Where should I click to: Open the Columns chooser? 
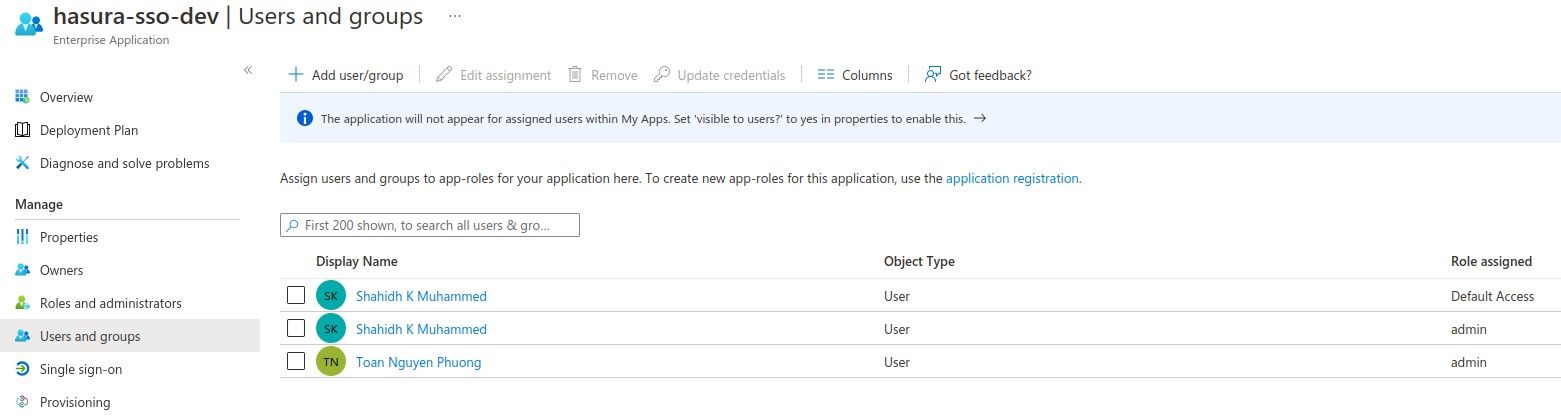(x=855, y=75)
